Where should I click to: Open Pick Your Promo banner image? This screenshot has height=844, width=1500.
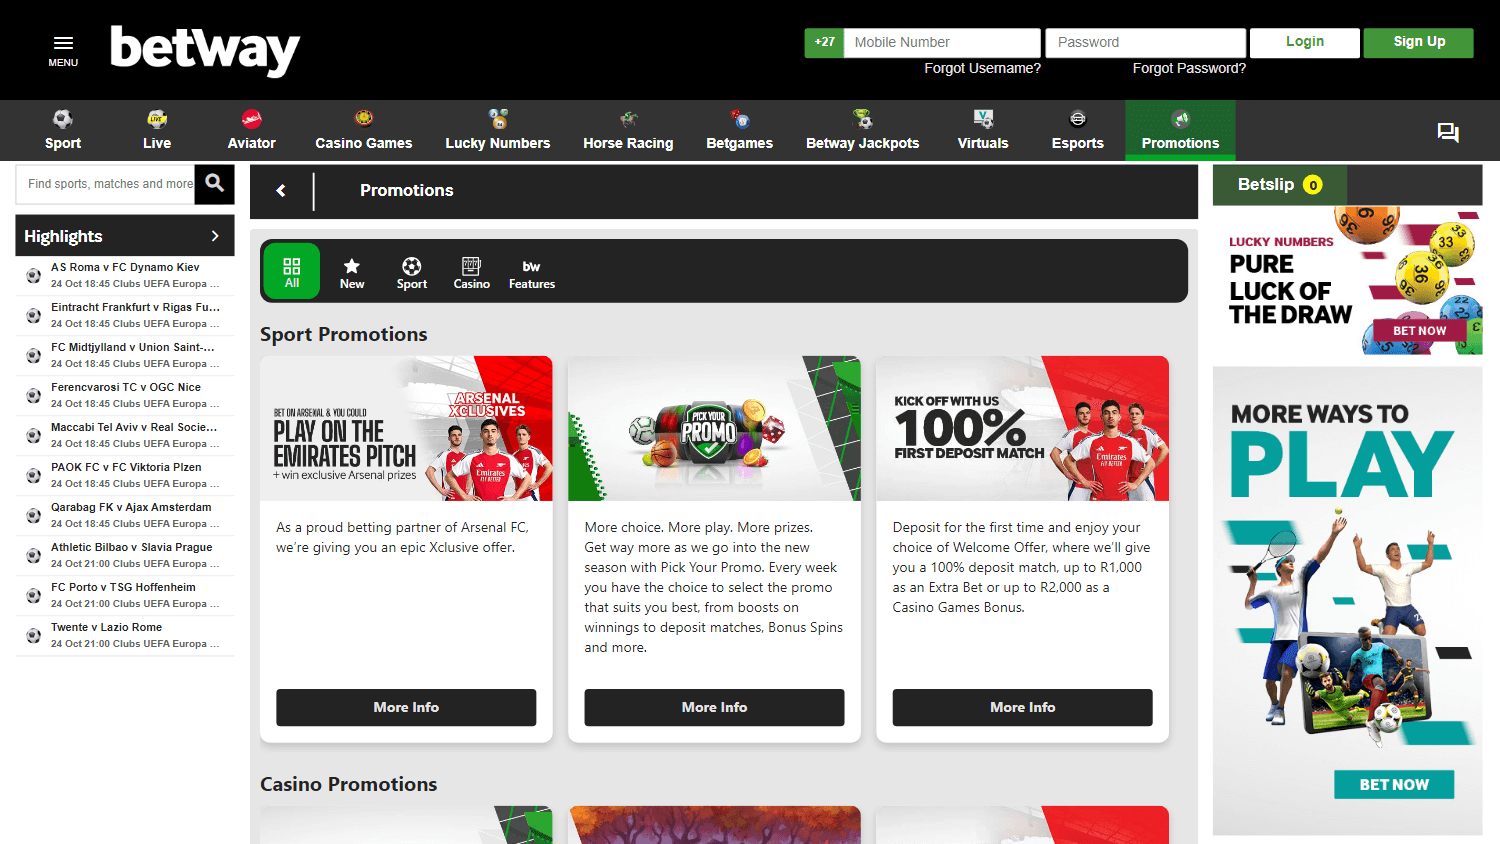coord(714,428)
